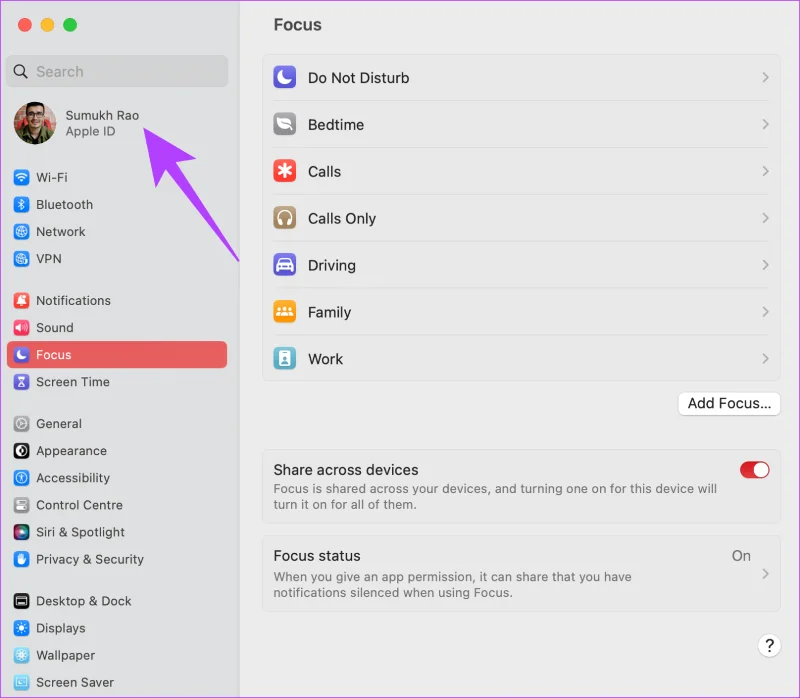This screenshot has width=800, height=698.
Task: Select Family focus label
Action: click(x=329, y=312)
